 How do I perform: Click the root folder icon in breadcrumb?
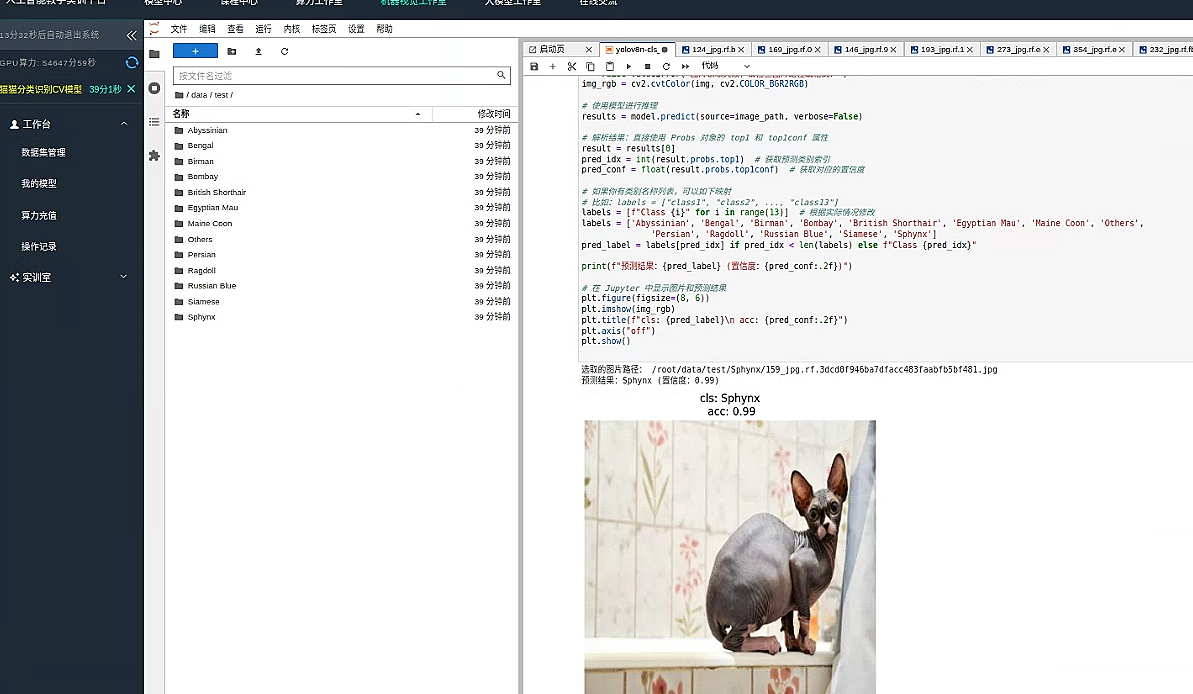(x=179, y=95)
